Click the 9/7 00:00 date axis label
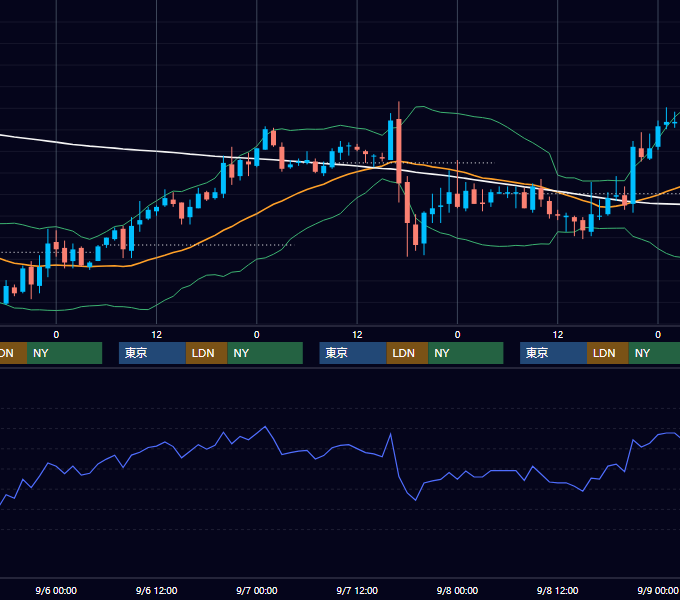The height and width of the screenshot is (600, 680). coord(257,590)
